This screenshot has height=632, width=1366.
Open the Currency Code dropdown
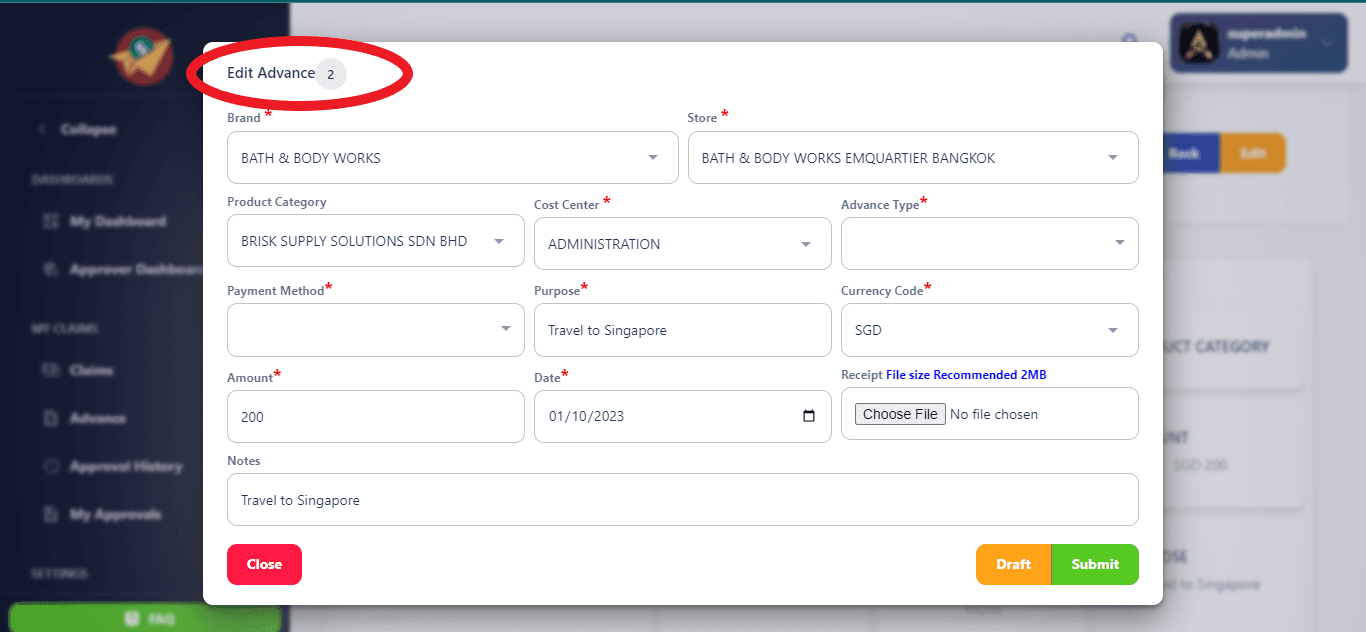click(989, 330)
